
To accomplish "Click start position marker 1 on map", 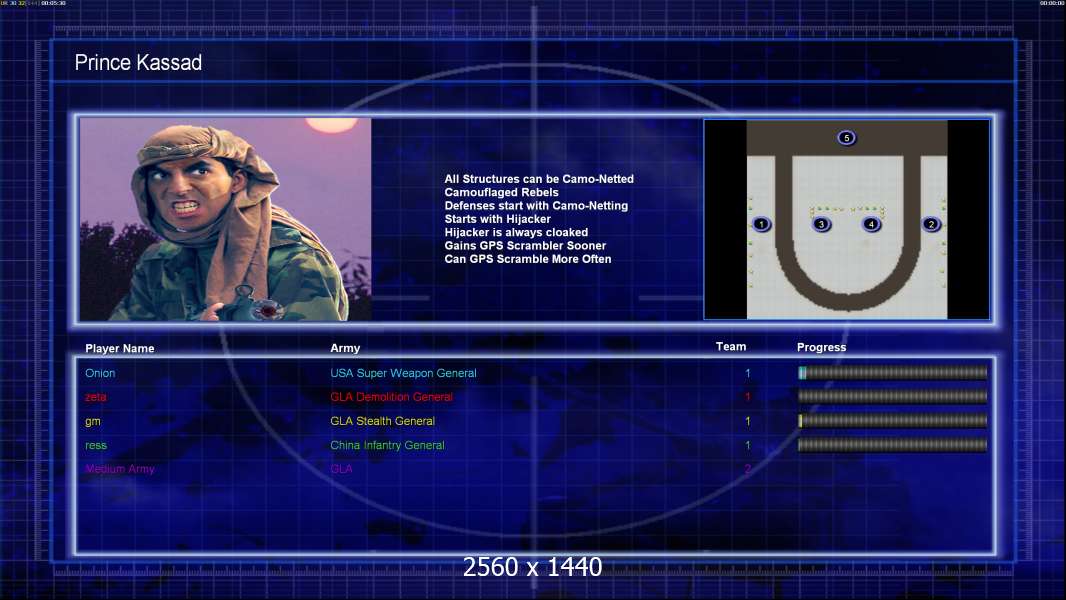I will click(x=761, y=224).
